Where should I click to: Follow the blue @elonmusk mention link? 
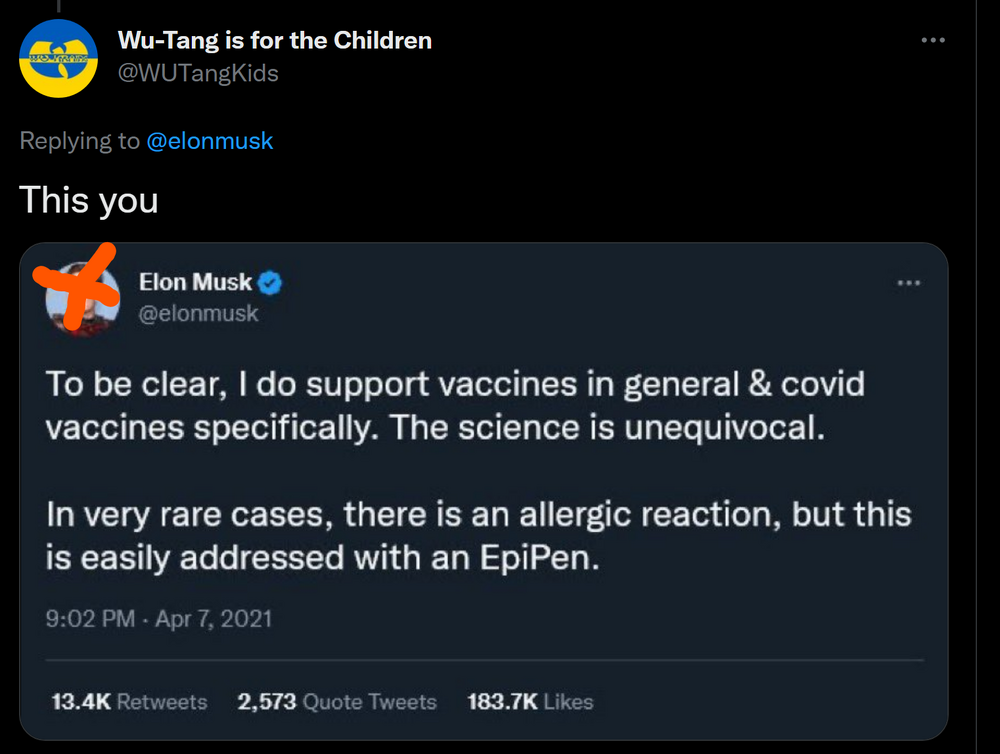(210, 141)
